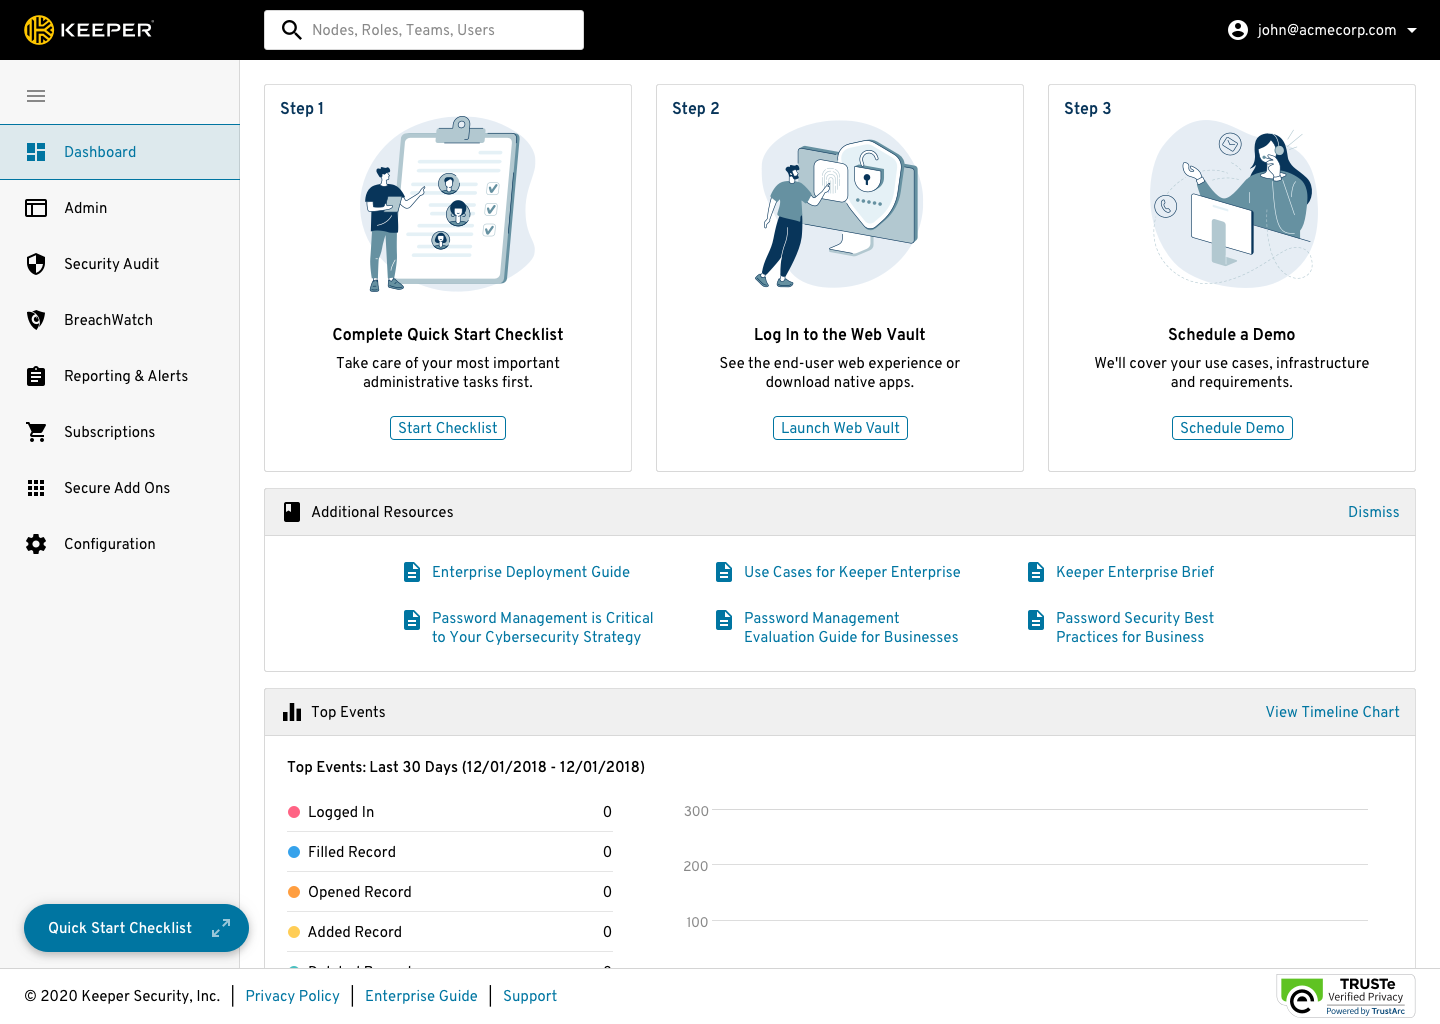This screenshot has height=1024, width=1440.
Task: Open the View Timeline Chart link
Action: [1332, 712]
